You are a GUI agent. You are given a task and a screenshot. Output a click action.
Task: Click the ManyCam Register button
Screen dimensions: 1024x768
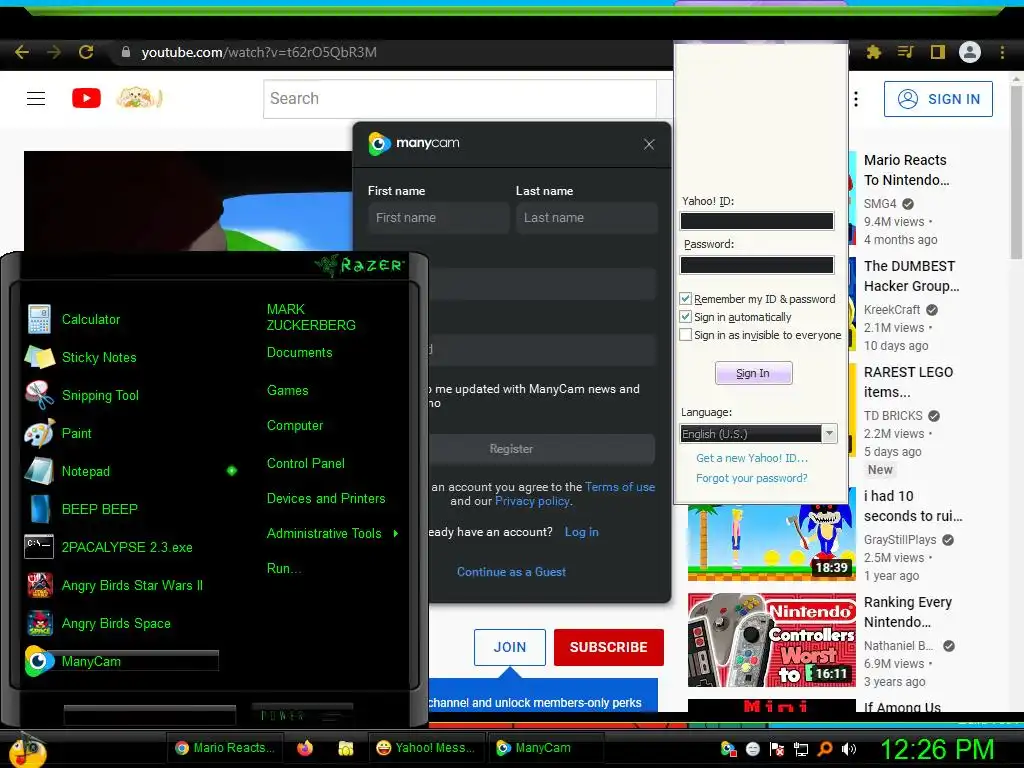pos(541,449)
